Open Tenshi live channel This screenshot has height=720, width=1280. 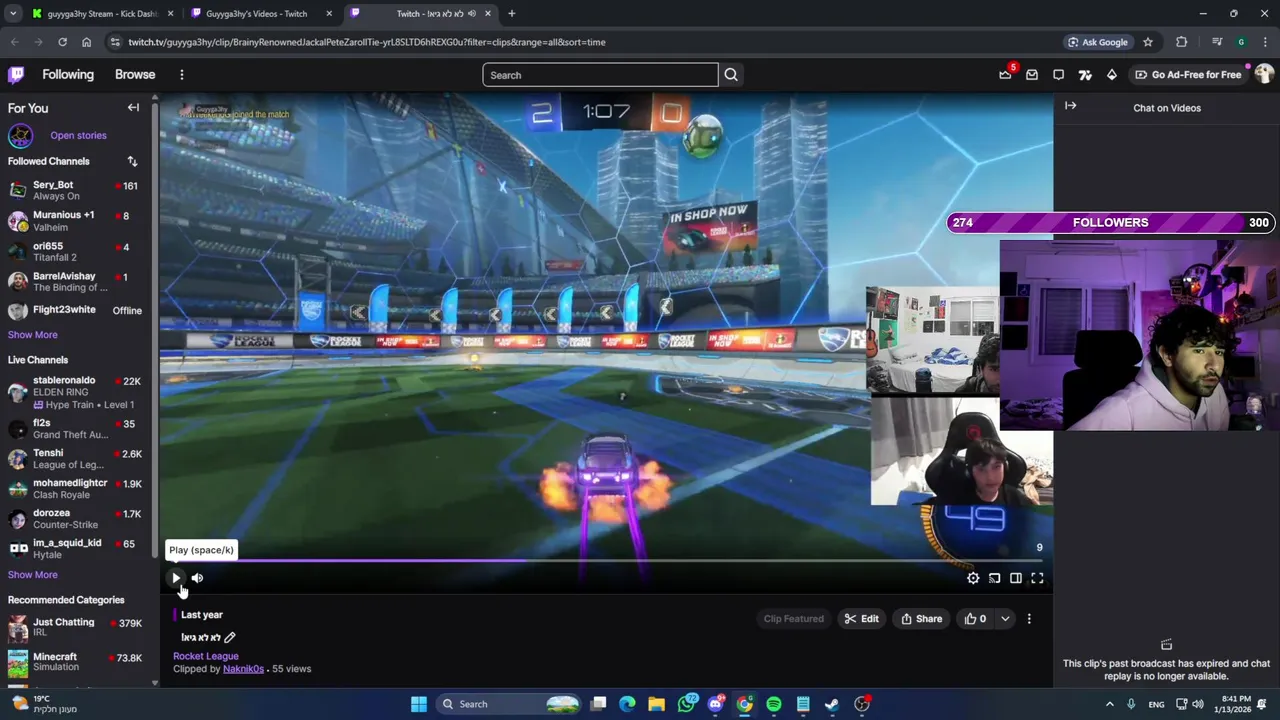coord(75,459)
